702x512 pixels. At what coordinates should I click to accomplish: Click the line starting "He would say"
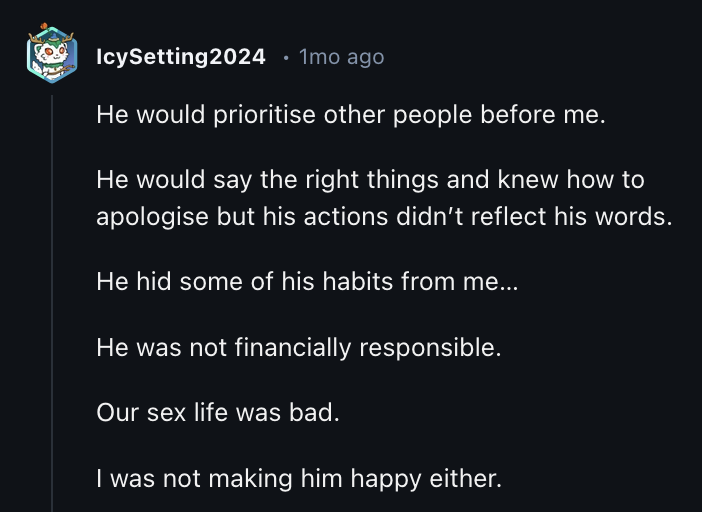coord(370,180)
